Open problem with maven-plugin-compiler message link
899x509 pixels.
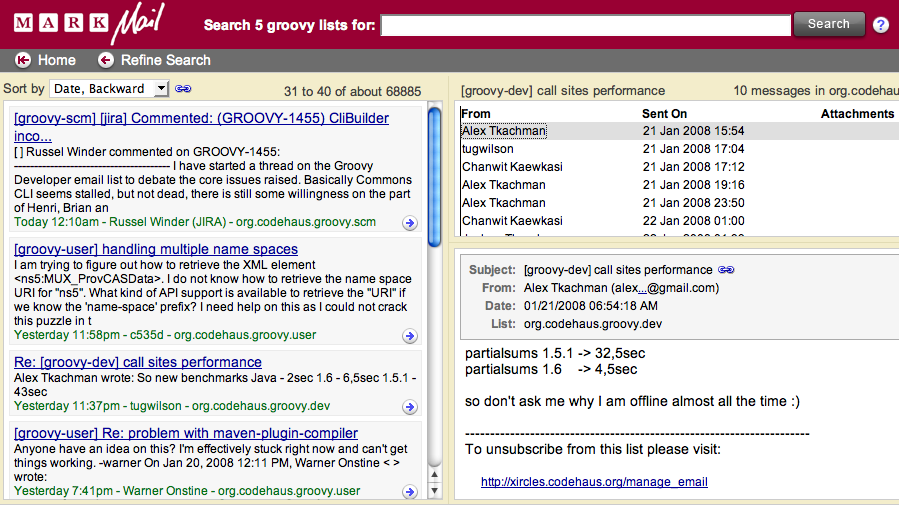[186, 433]
